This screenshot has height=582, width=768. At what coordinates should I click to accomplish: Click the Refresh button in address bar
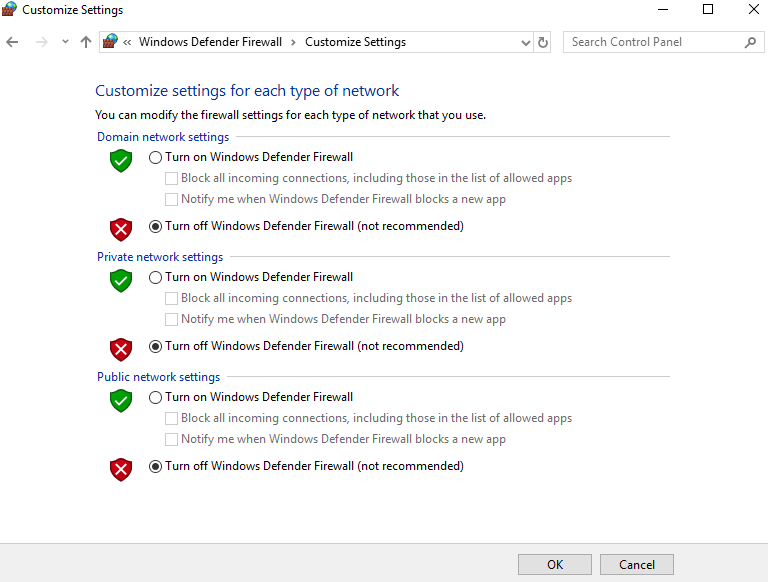coord(543,42)
